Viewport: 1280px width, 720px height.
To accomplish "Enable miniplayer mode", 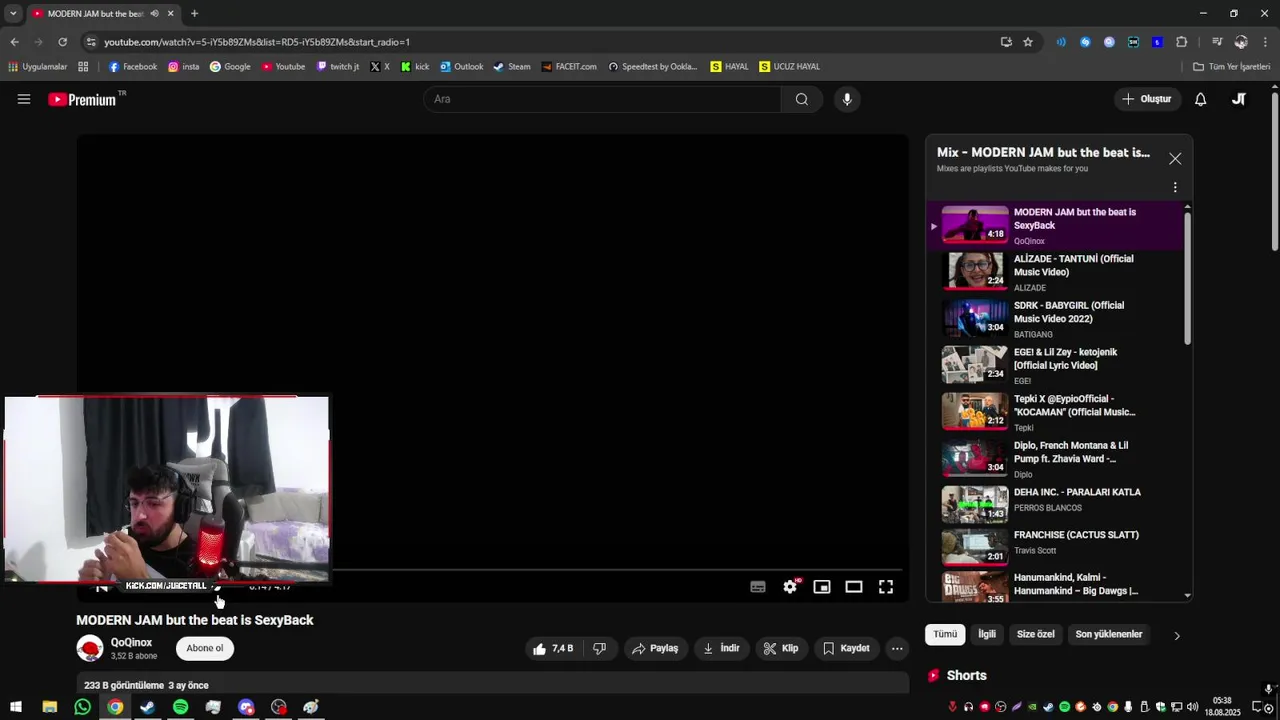I will click(x=822, y=587).
